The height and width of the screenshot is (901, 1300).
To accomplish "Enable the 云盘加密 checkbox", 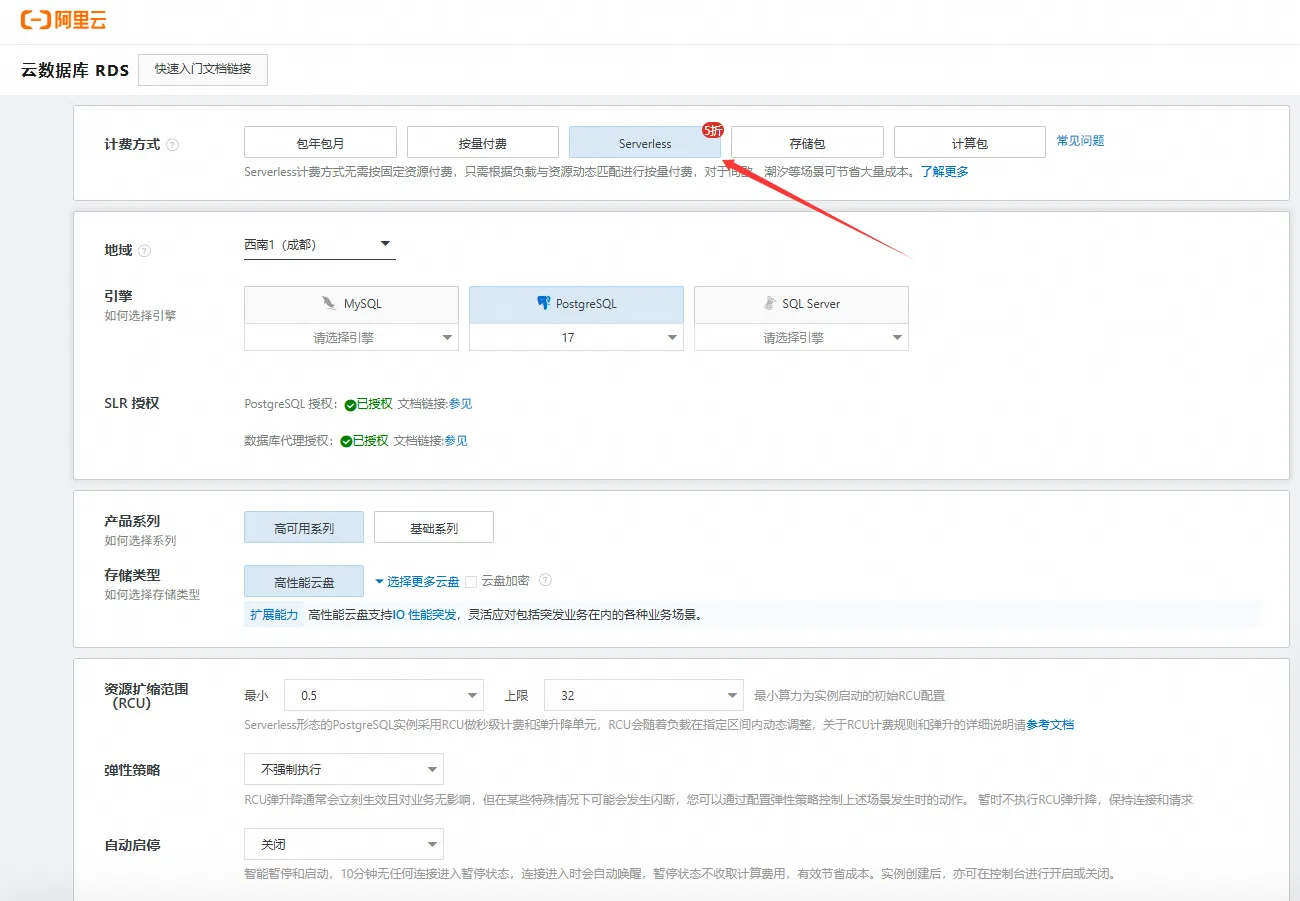I will [471, 582].
